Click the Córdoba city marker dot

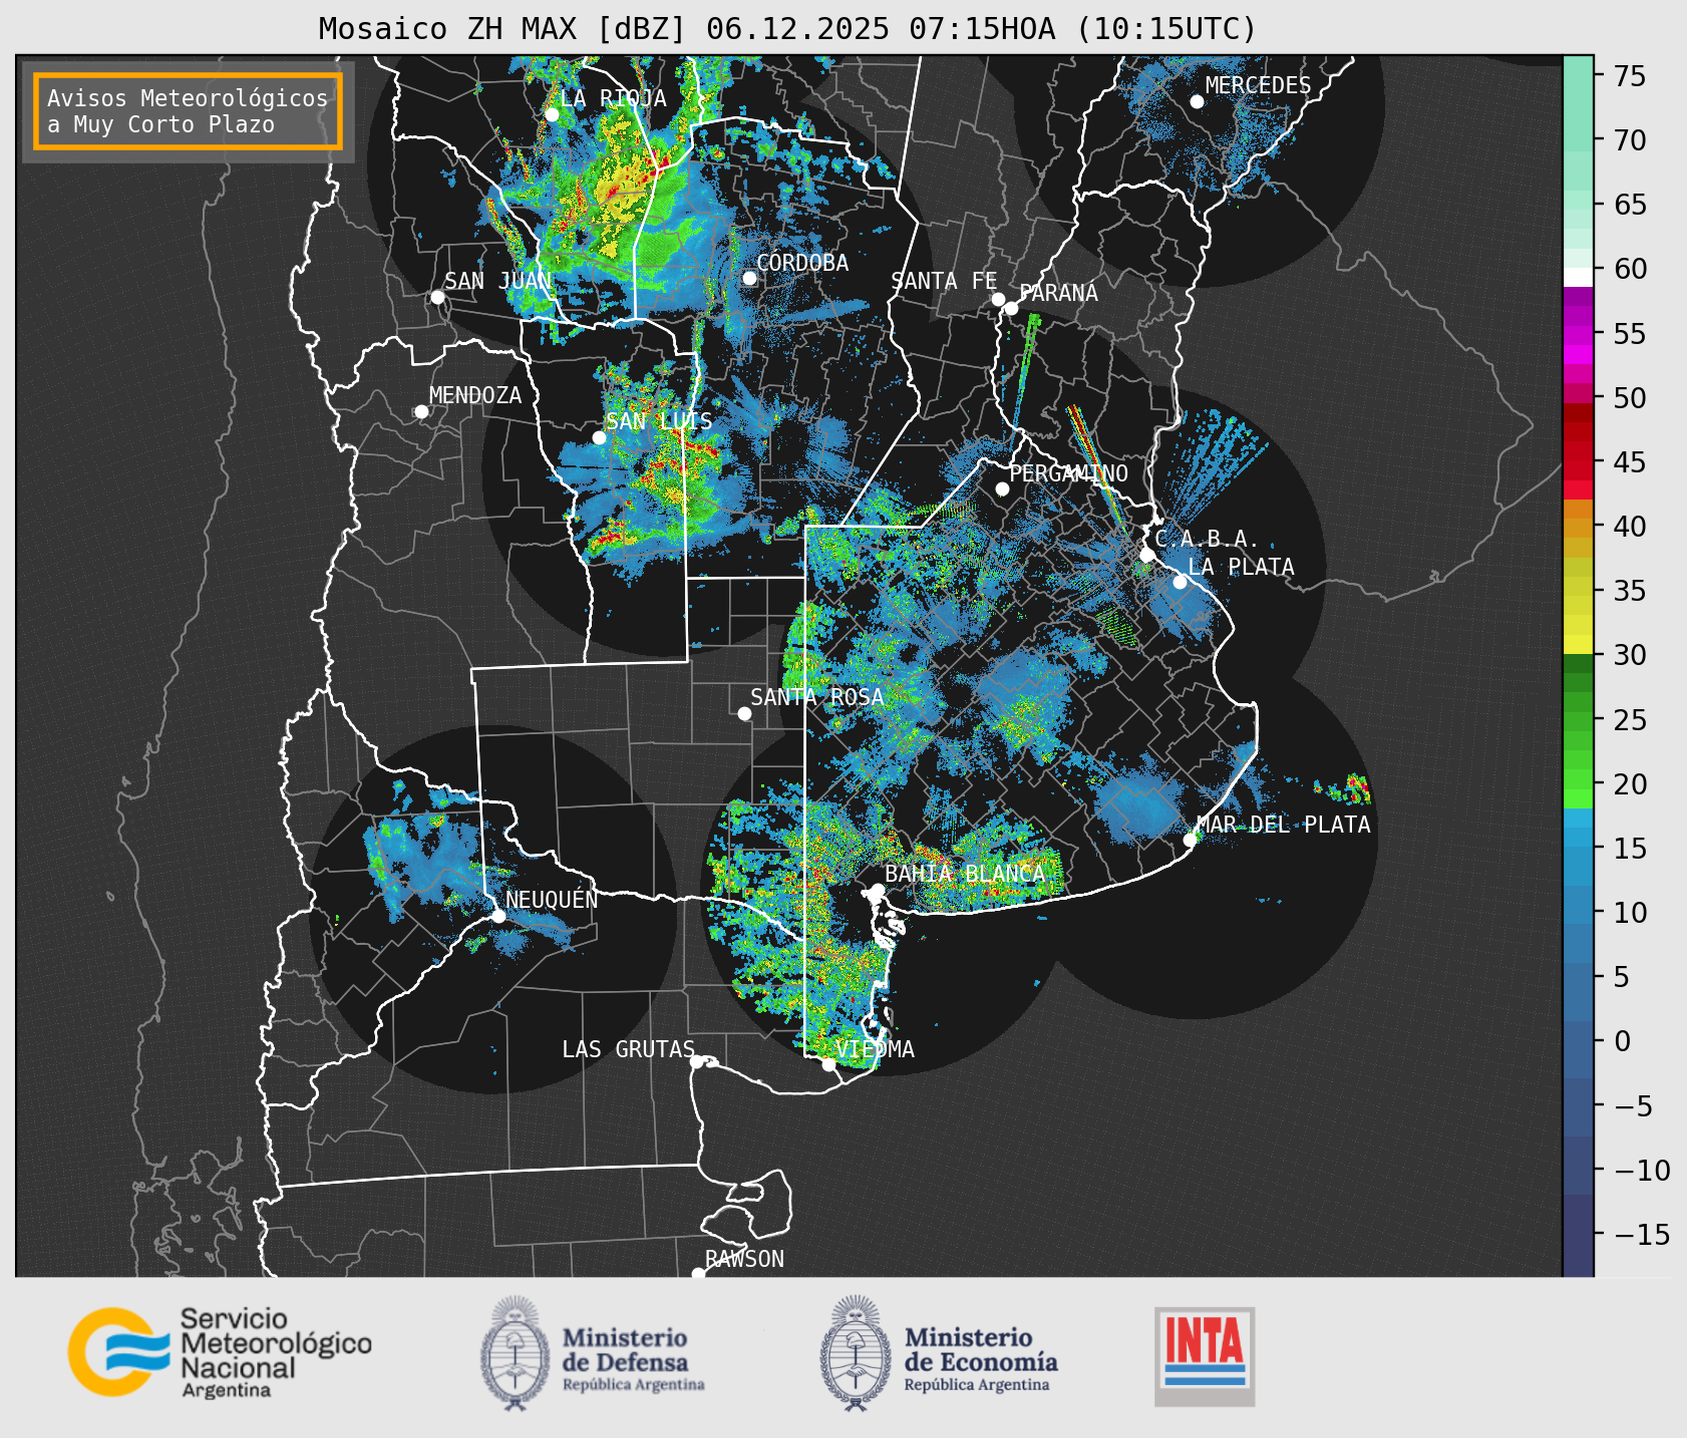749,278
